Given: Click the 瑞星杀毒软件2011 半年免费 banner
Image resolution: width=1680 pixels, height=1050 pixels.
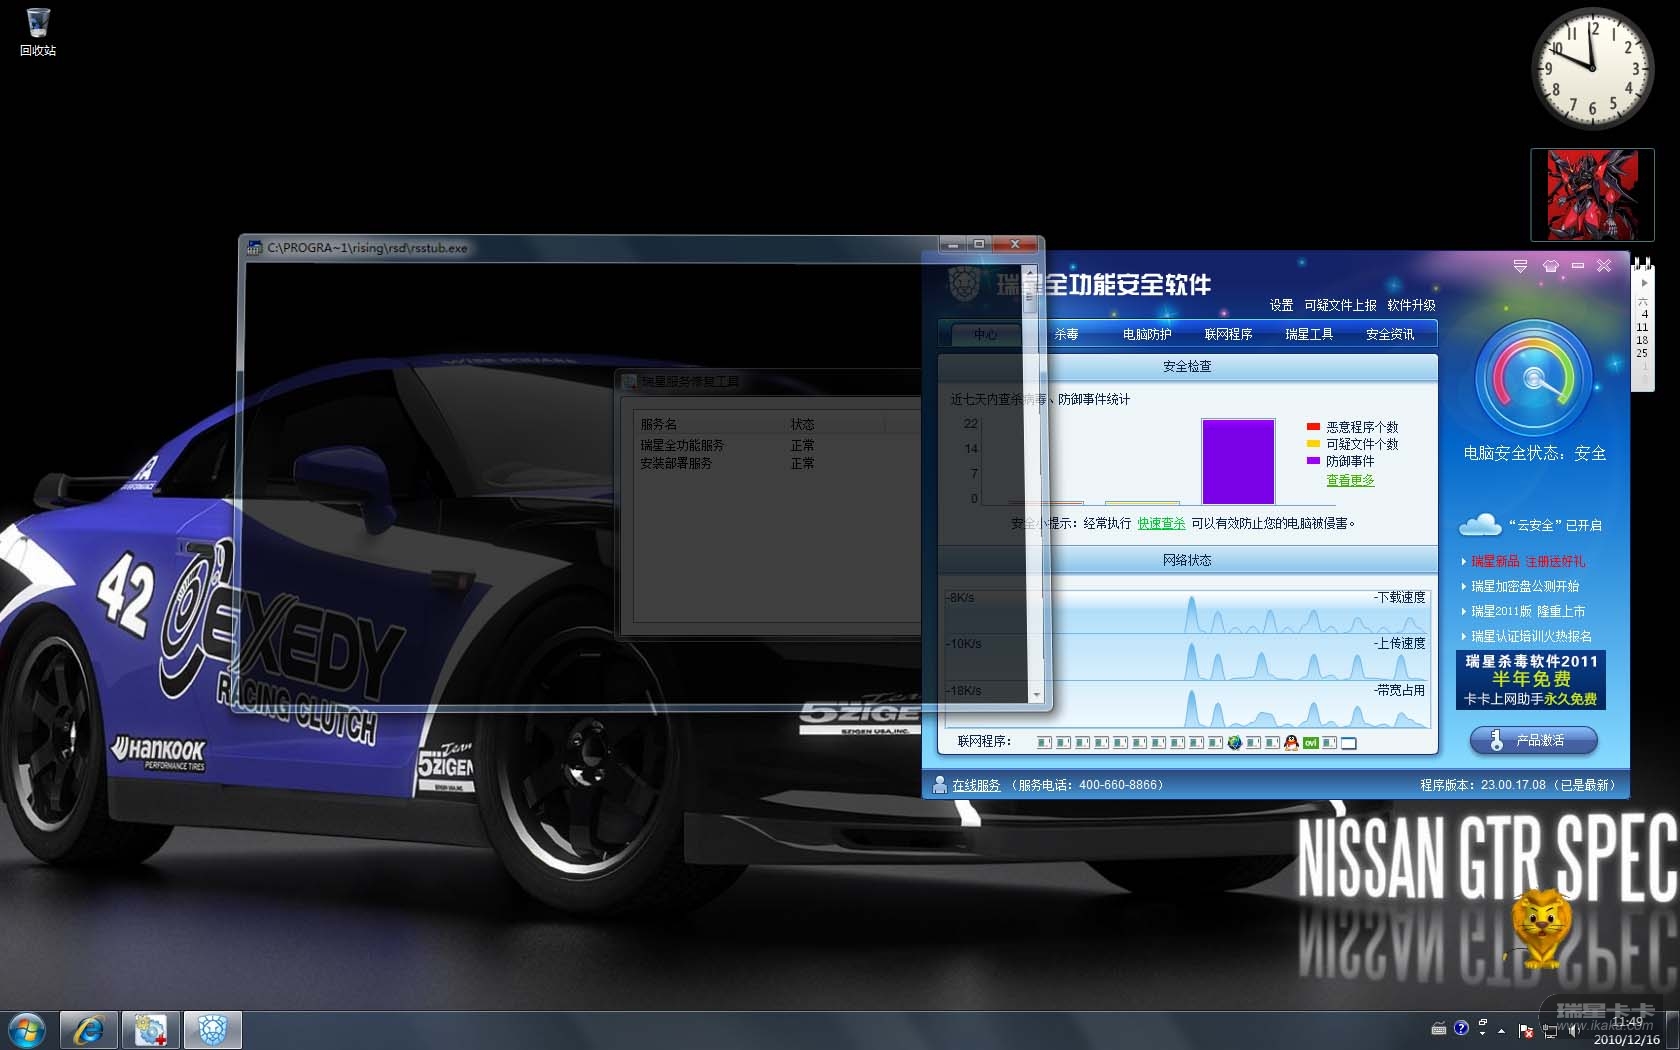Looking at the screenshot, I should tap(1530, 680).
